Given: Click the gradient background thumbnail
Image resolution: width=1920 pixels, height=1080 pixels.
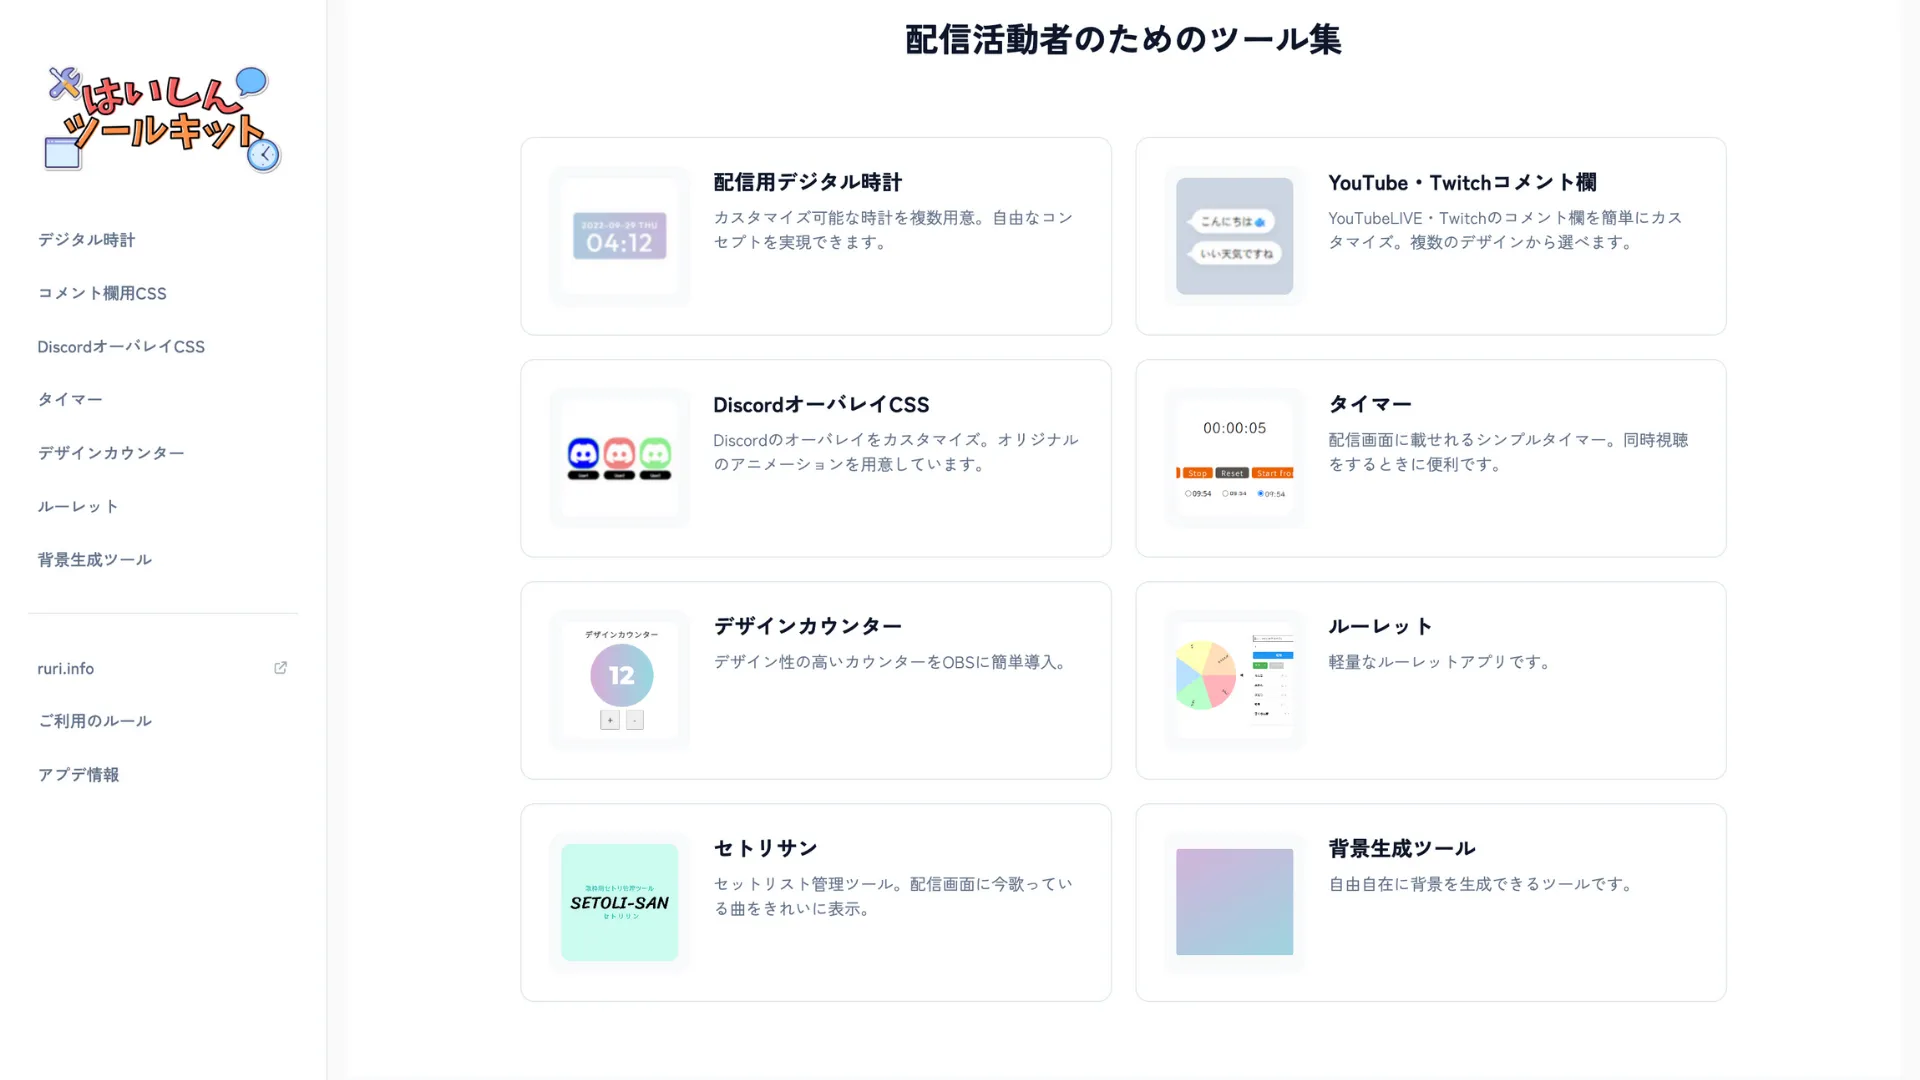Looking at the screenshot, I should coord(1235,902).
